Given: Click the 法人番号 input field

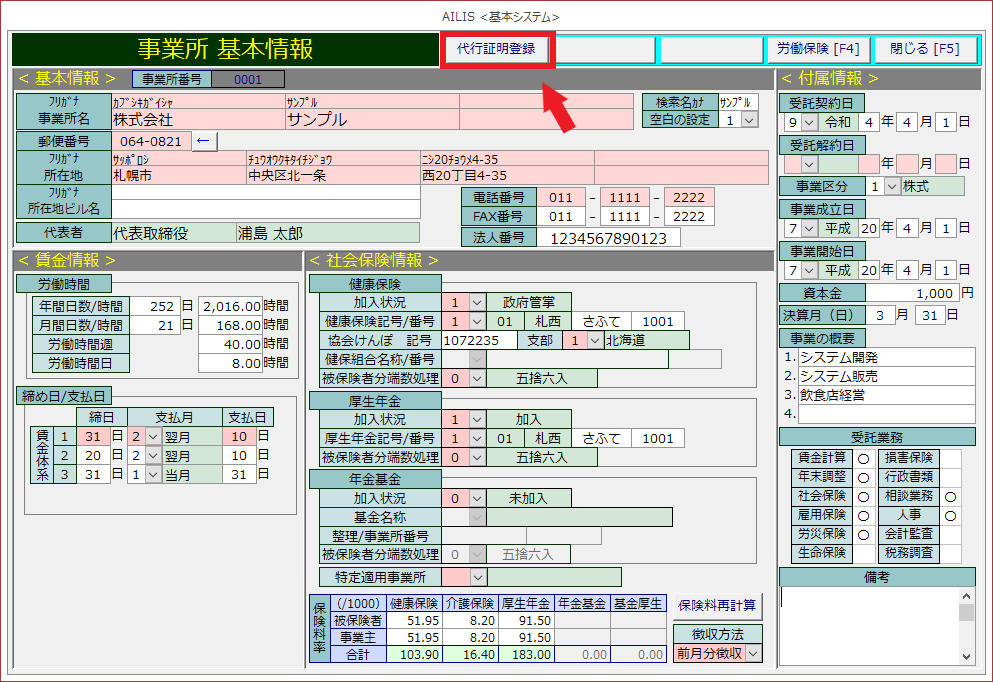Looking at the screenshot, I should click(x=608, y=238).
